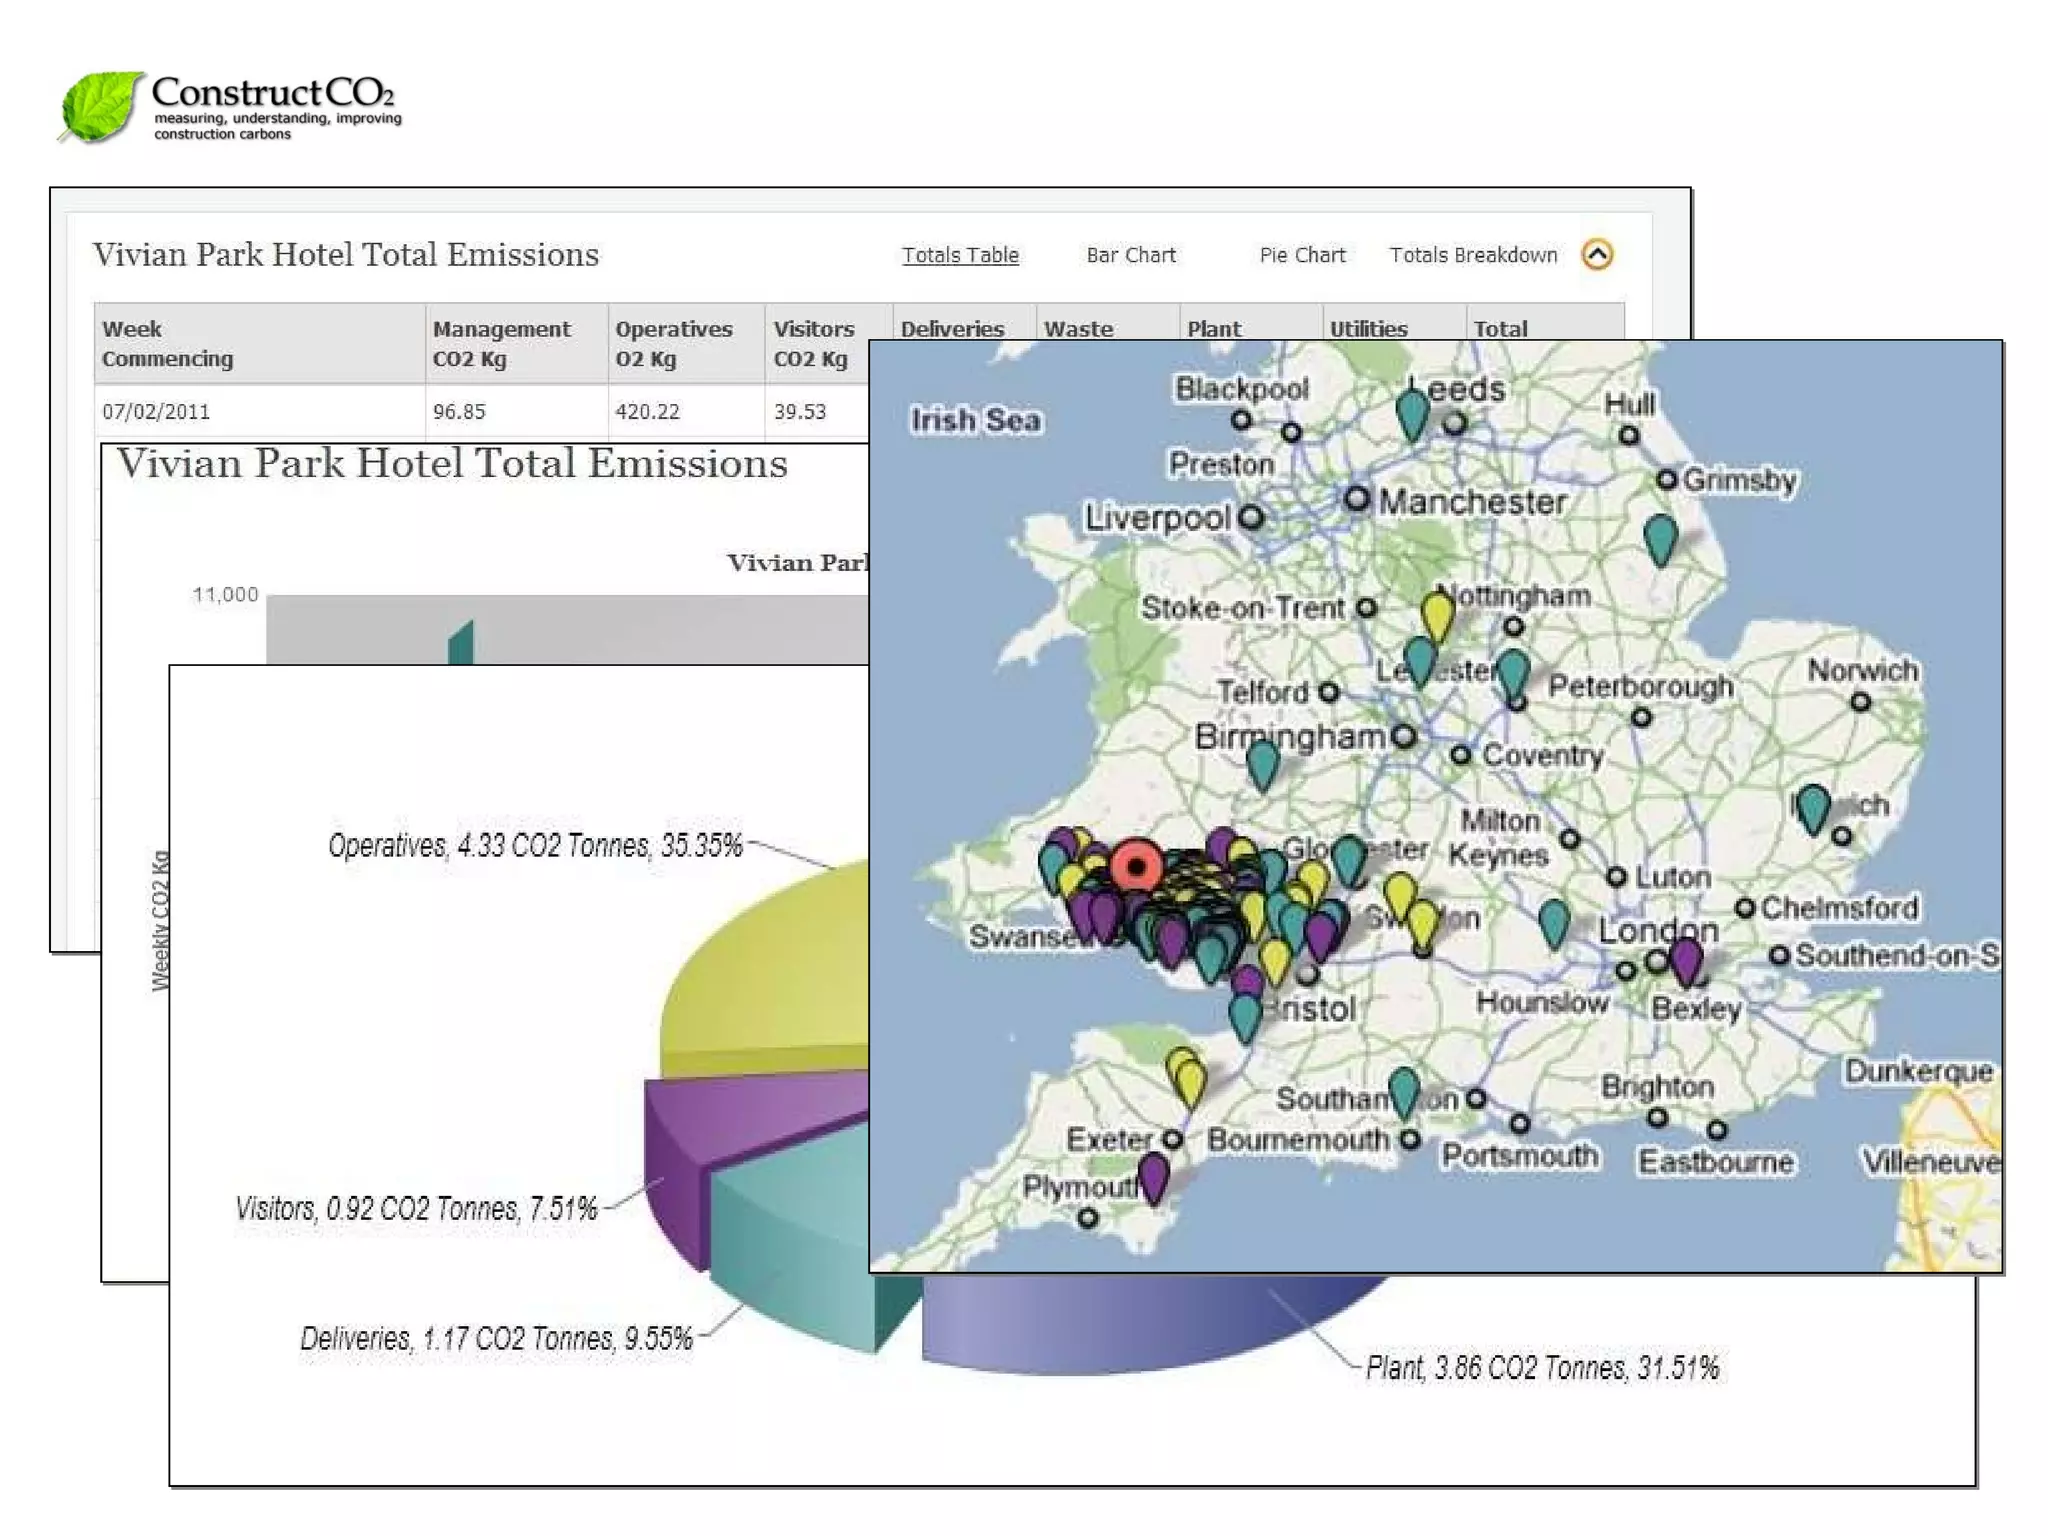Viewport: 2048px width, 1536px height.
Task: Select yellow map pin near Nottingham
Action: [x=1437, y=613]
